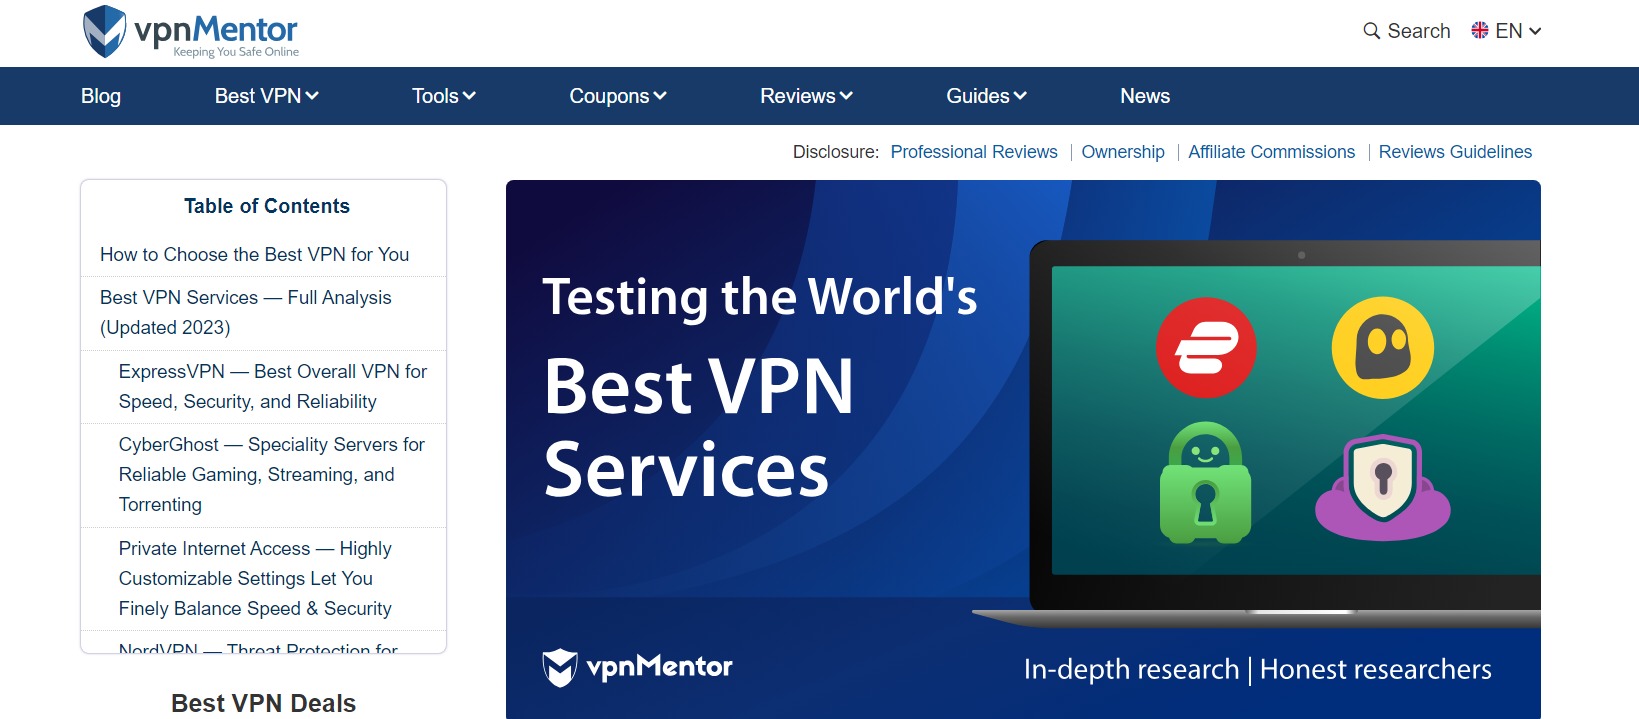Jump to ExpressVPN section in Table of Contents
The height and width of the screenshot is (719, 1639).
(x=272, y=386)
